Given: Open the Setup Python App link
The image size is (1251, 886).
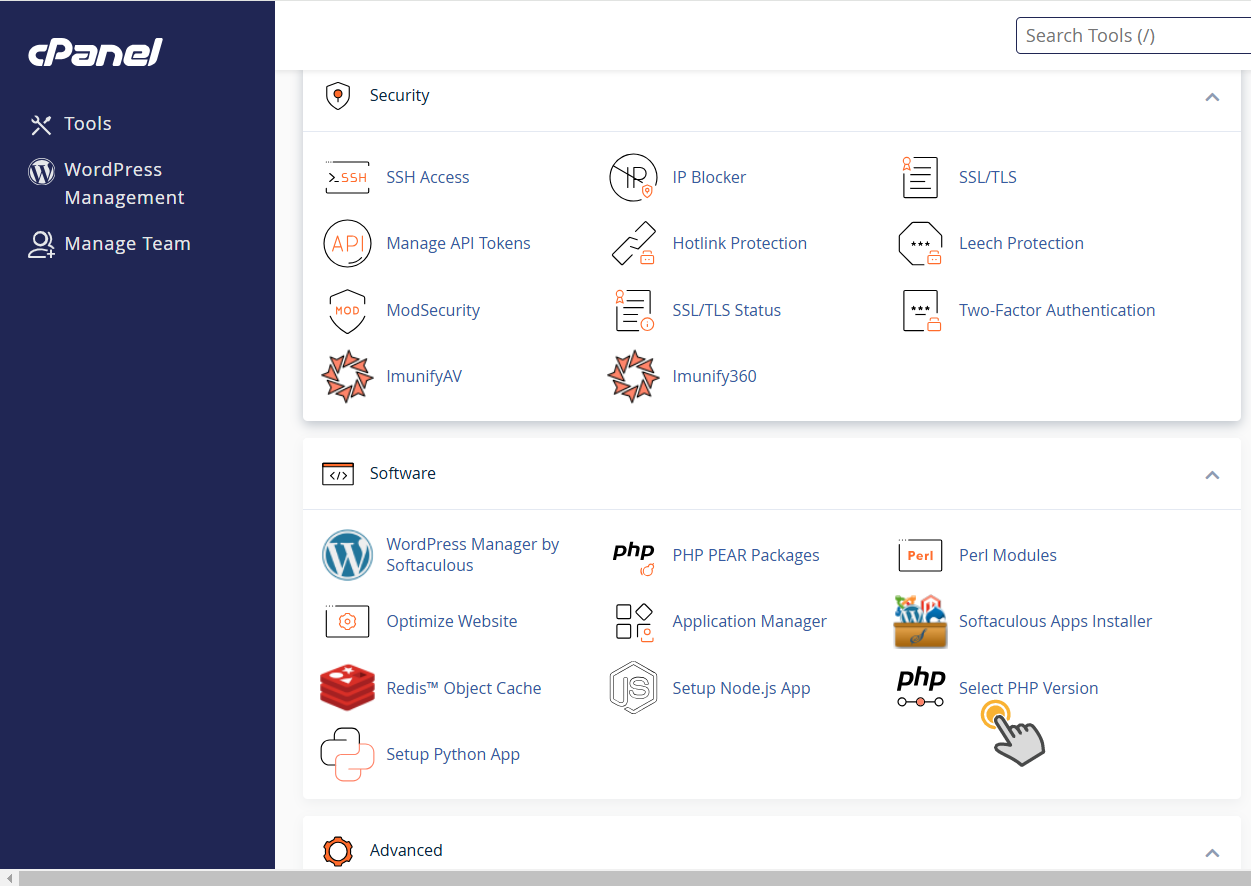Looking at the screenshot, I should (x=453, y=754).
